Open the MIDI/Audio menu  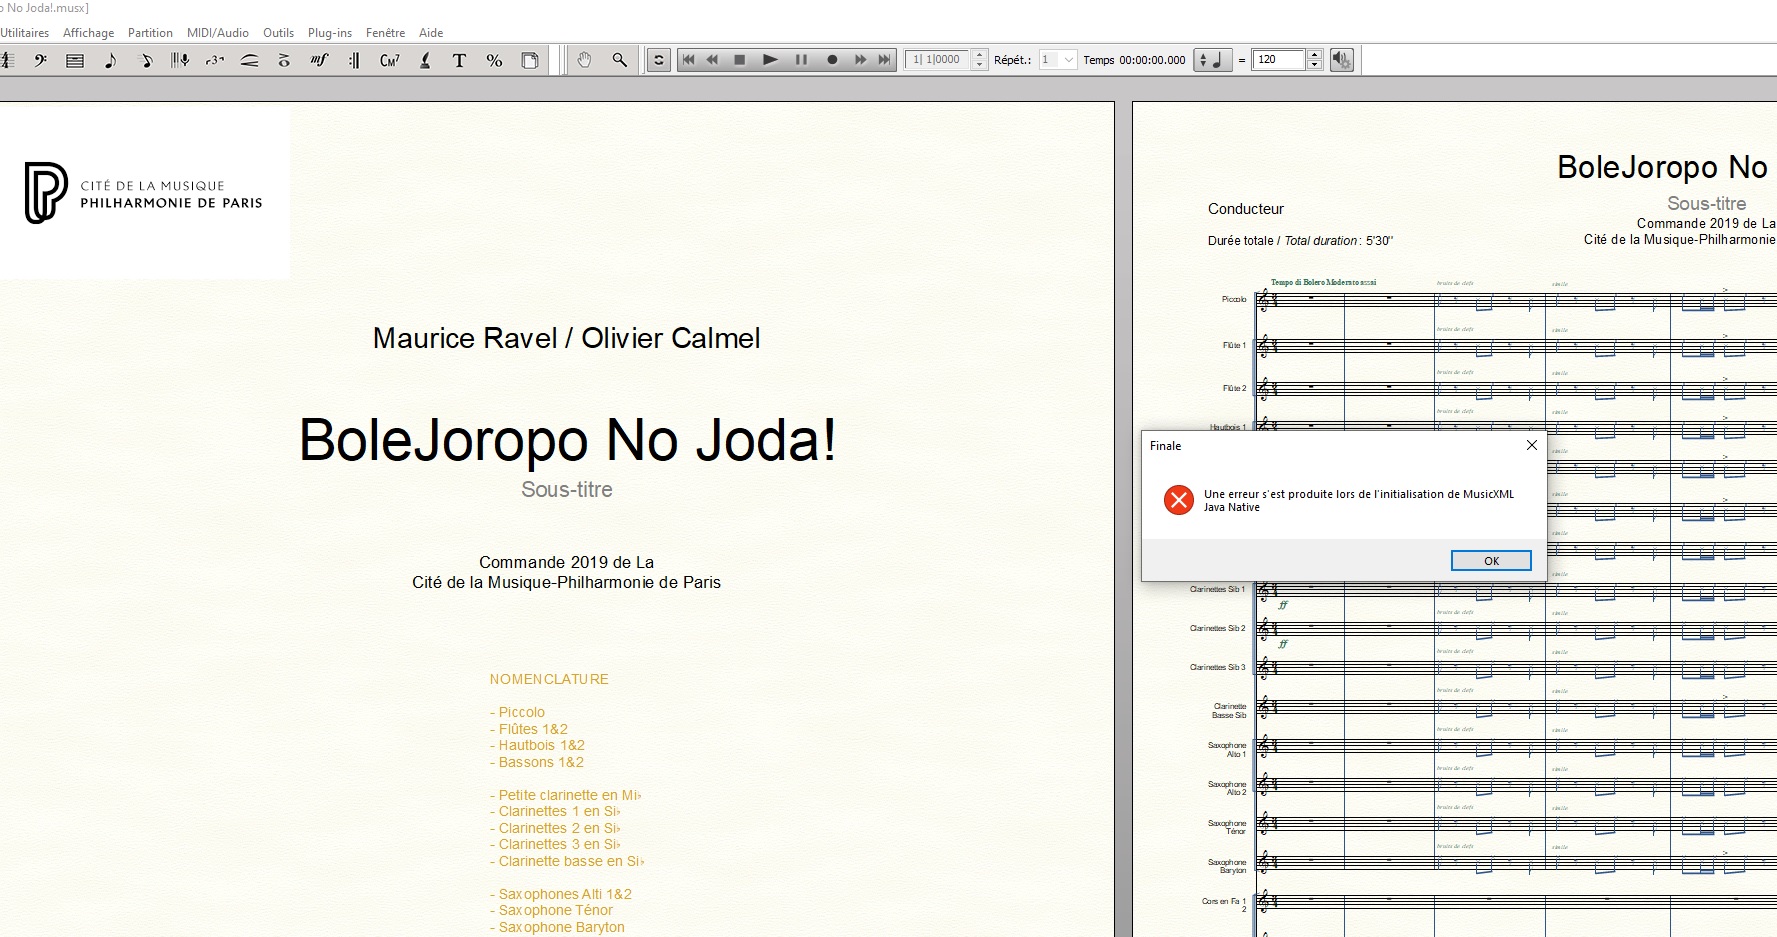[x=217, y=33]
